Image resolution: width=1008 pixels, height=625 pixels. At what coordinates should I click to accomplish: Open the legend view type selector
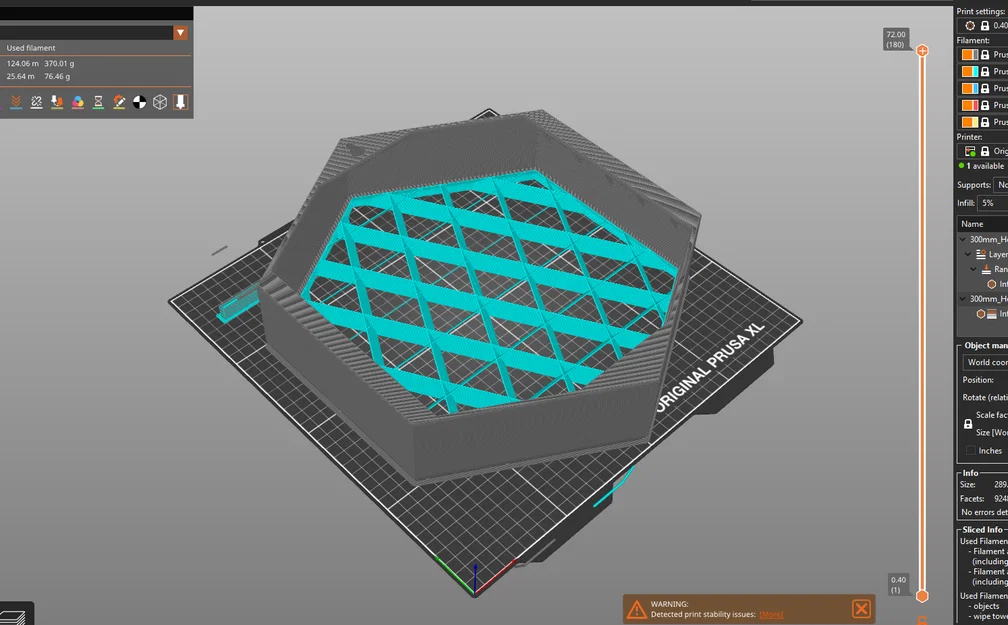point(180,32)
